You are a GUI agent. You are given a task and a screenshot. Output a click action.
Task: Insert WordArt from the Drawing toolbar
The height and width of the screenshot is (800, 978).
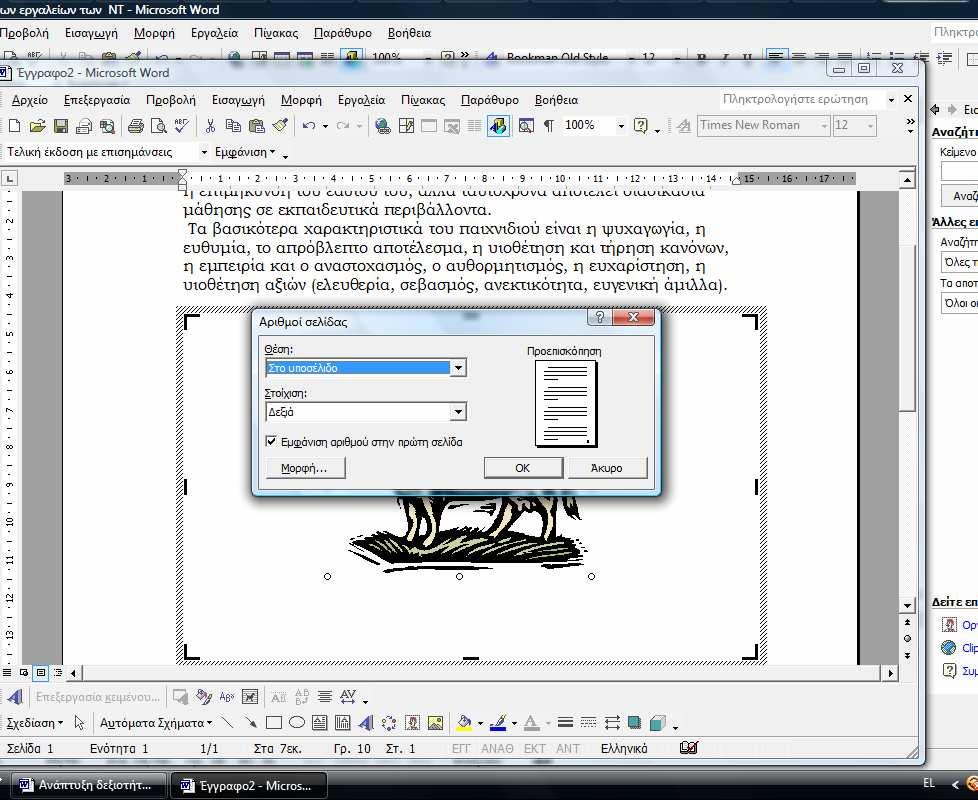[x=366, y=723]
